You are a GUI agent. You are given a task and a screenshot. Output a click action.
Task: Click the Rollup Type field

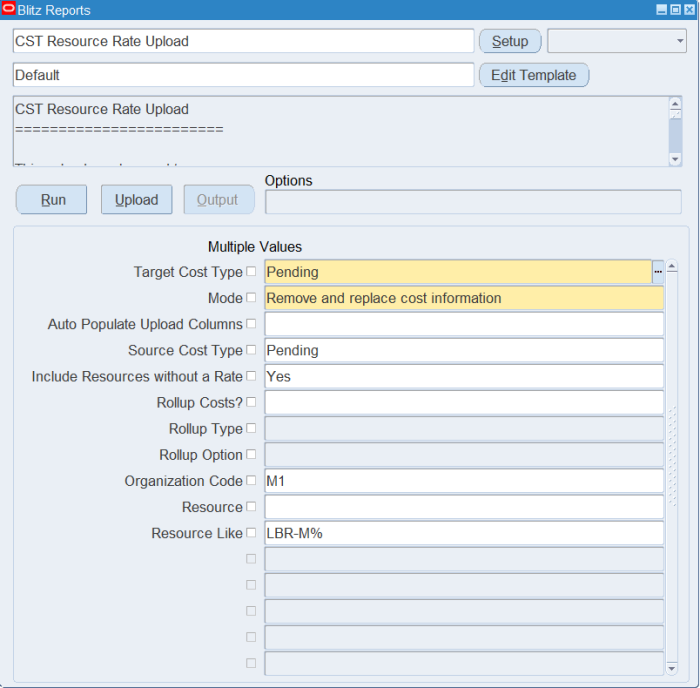click(x=464, y=429)
